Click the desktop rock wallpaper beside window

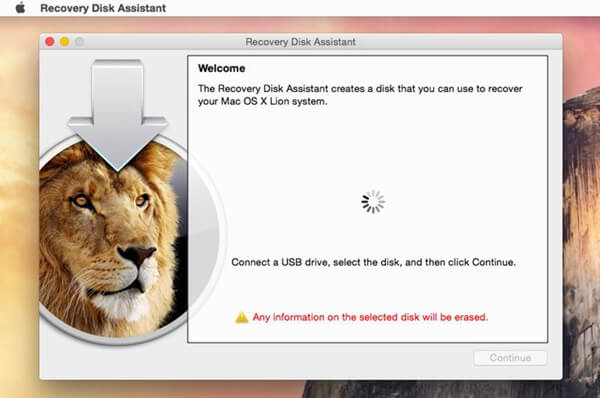point(582,230)
